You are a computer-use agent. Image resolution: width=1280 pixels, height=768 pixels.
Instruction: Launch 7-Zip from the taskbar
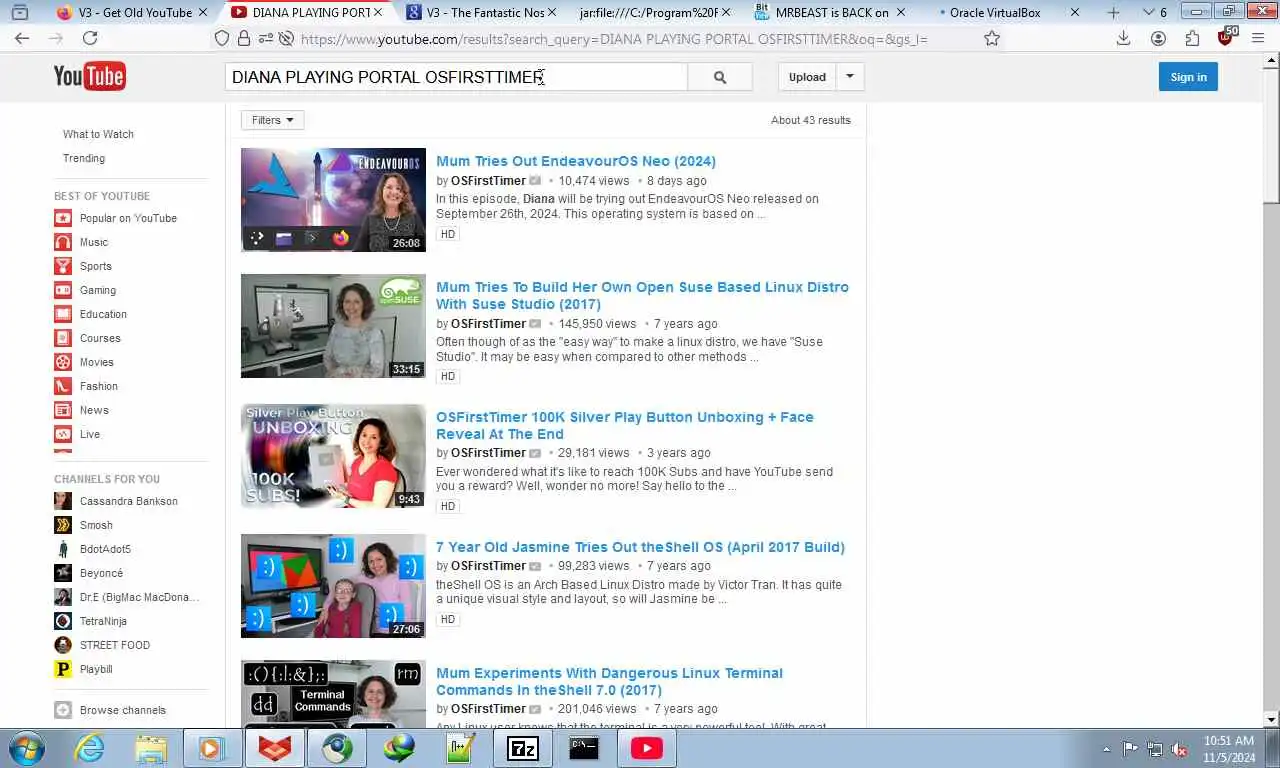pos(523,747)
